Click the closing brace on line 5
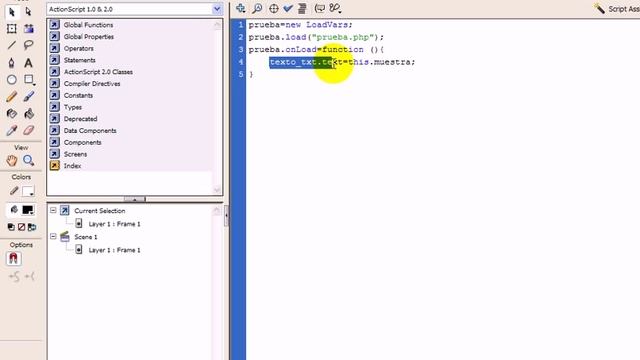Screen dimensions: 640x360 tap(251, 74)
